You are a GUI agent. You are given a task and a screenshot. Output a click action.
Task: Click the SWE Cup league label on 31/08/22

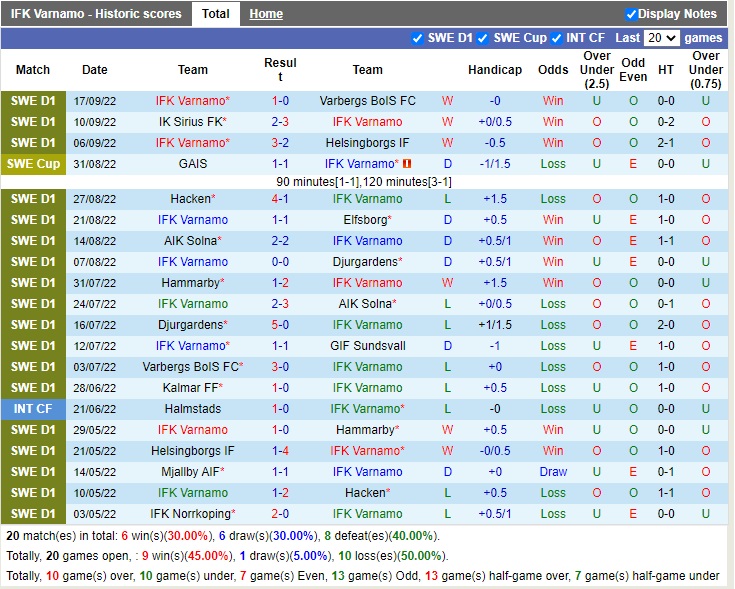[x=33, y=164]
